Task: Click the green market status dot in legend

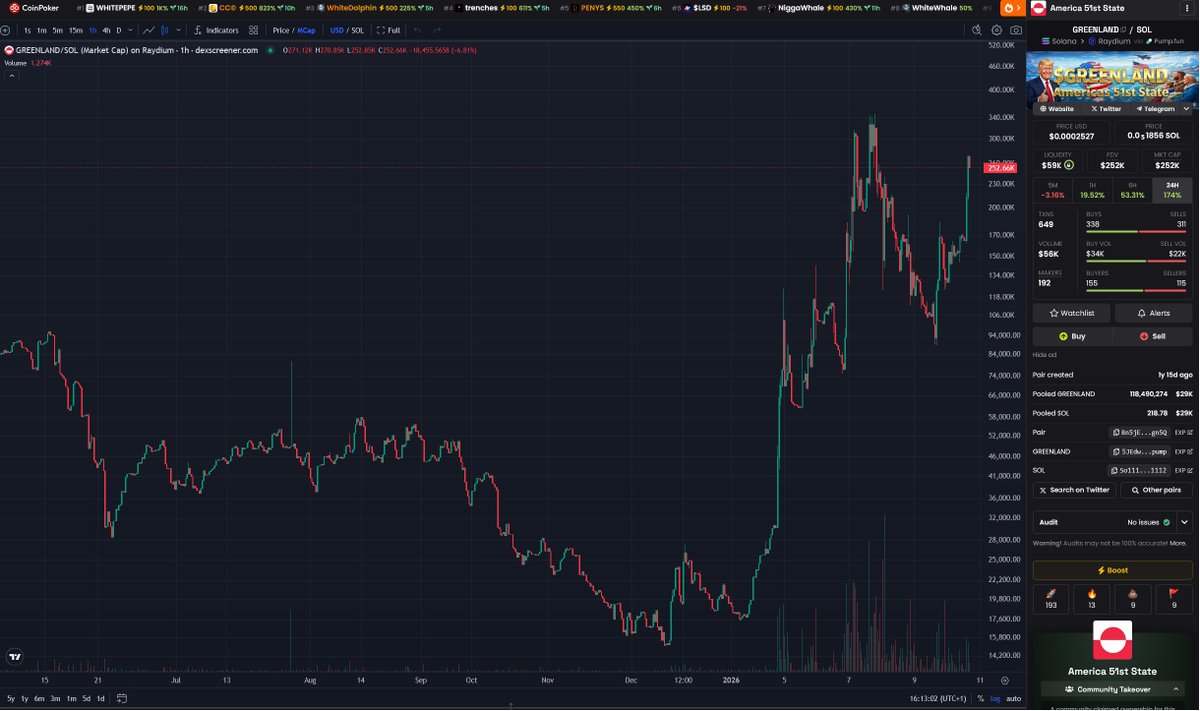Action: point(270,49)
